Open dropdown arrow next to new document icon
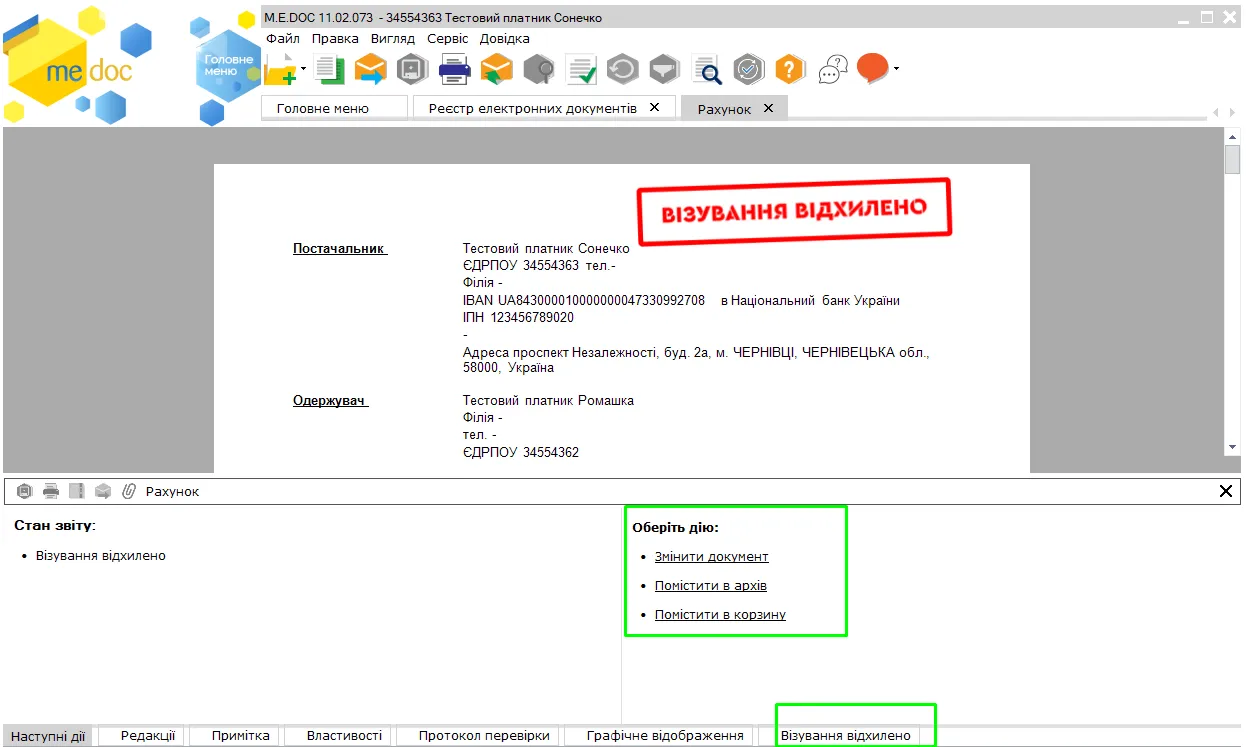Viewport: 1246px width, 747px height. [x=303, y=69]
